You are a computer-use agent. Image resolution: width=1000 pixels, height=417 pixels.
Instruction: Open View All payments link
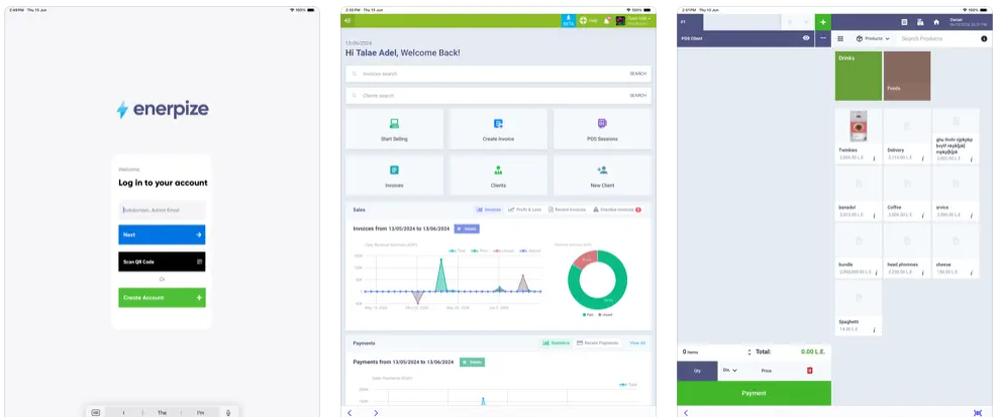(x=638, y=343)
